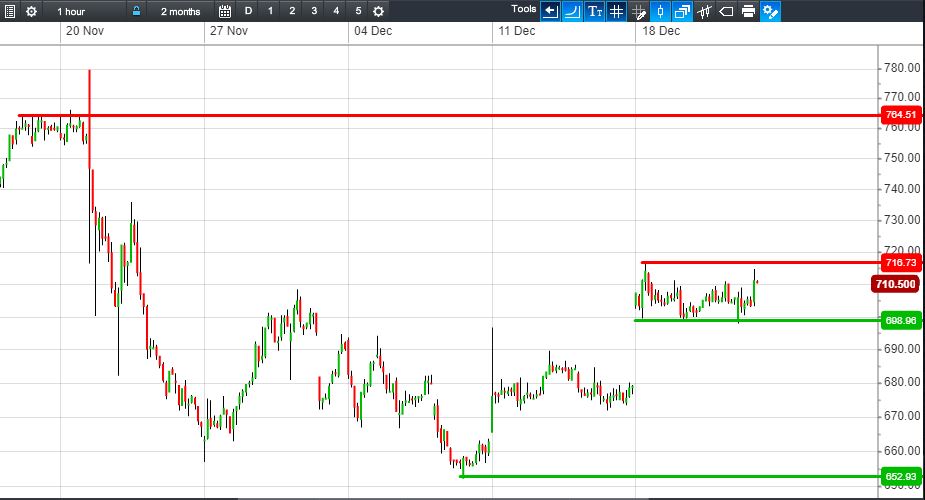Click the 670.00 price axis value

pyautogui.click(x=902, y=416)
